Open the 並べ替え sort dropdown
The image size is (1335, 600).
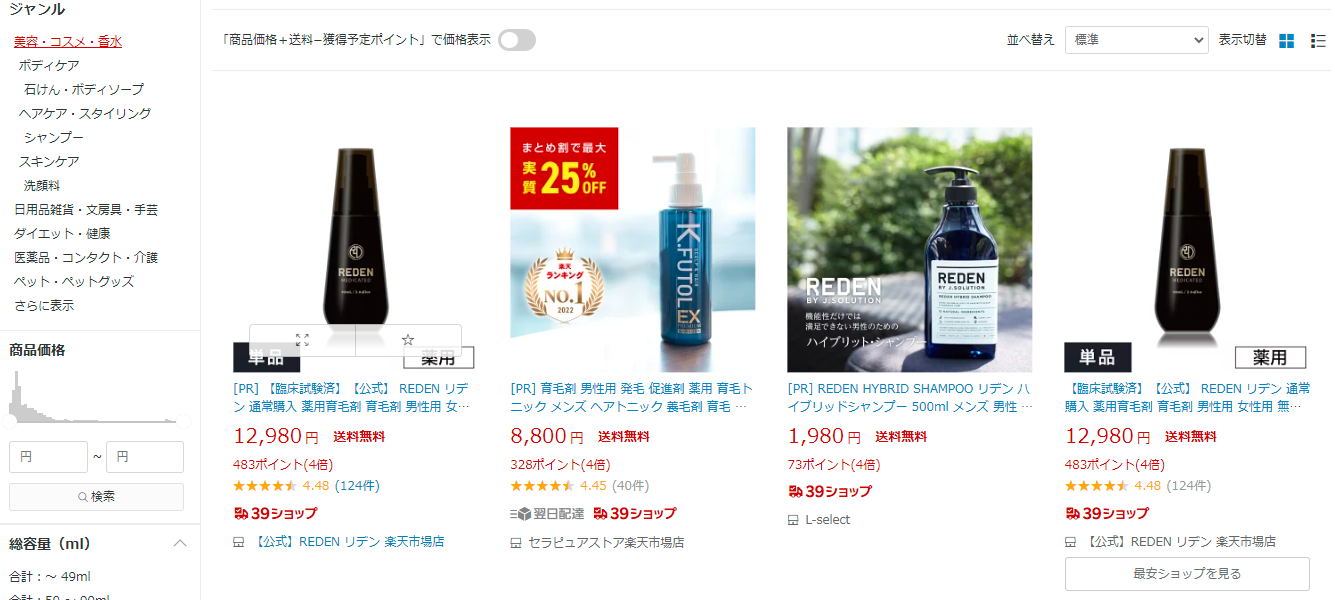[x=1137, y=40]
